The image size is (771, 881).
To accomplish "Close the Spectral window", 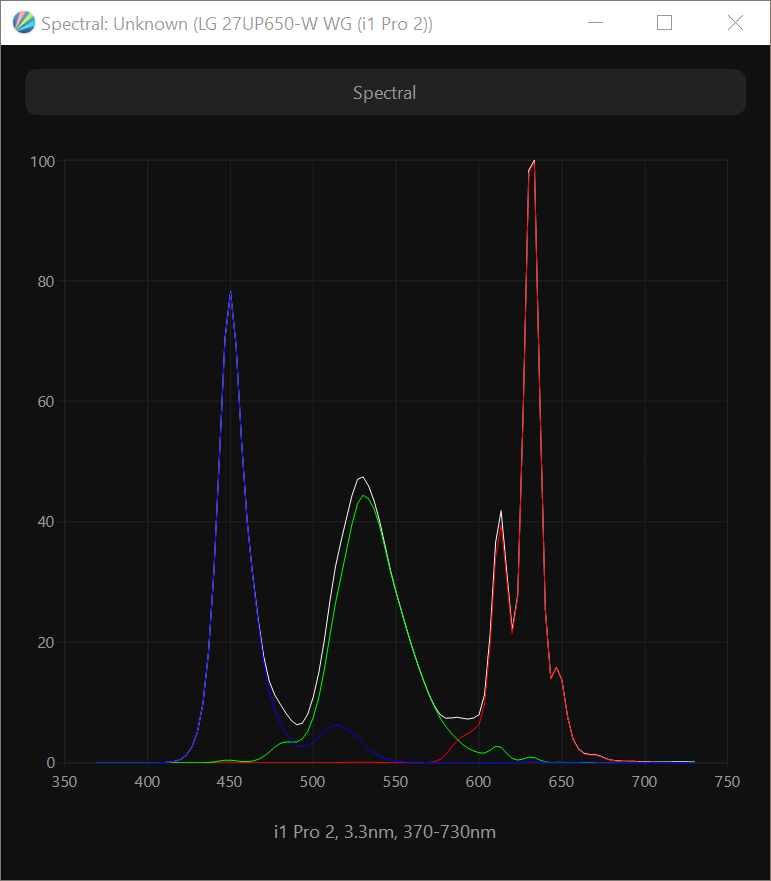I will pyautogui.click(x=735, y=22).
